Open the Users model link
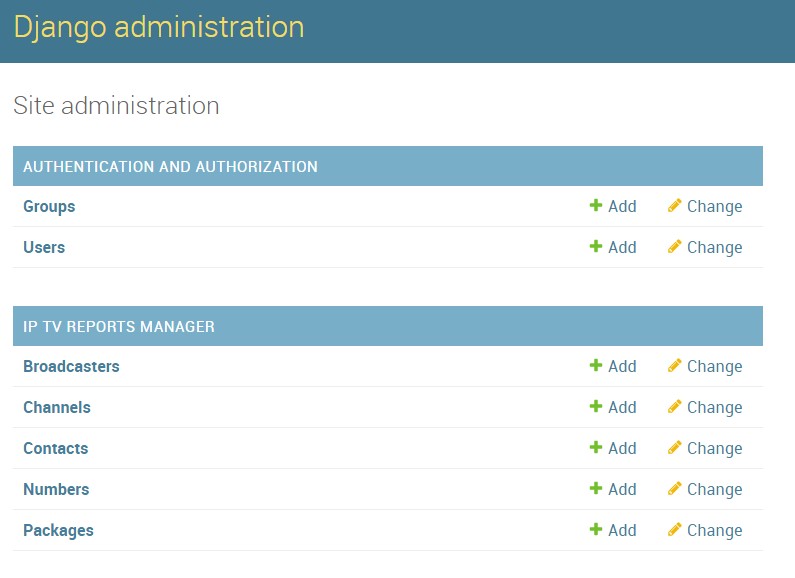 [44, 247]
